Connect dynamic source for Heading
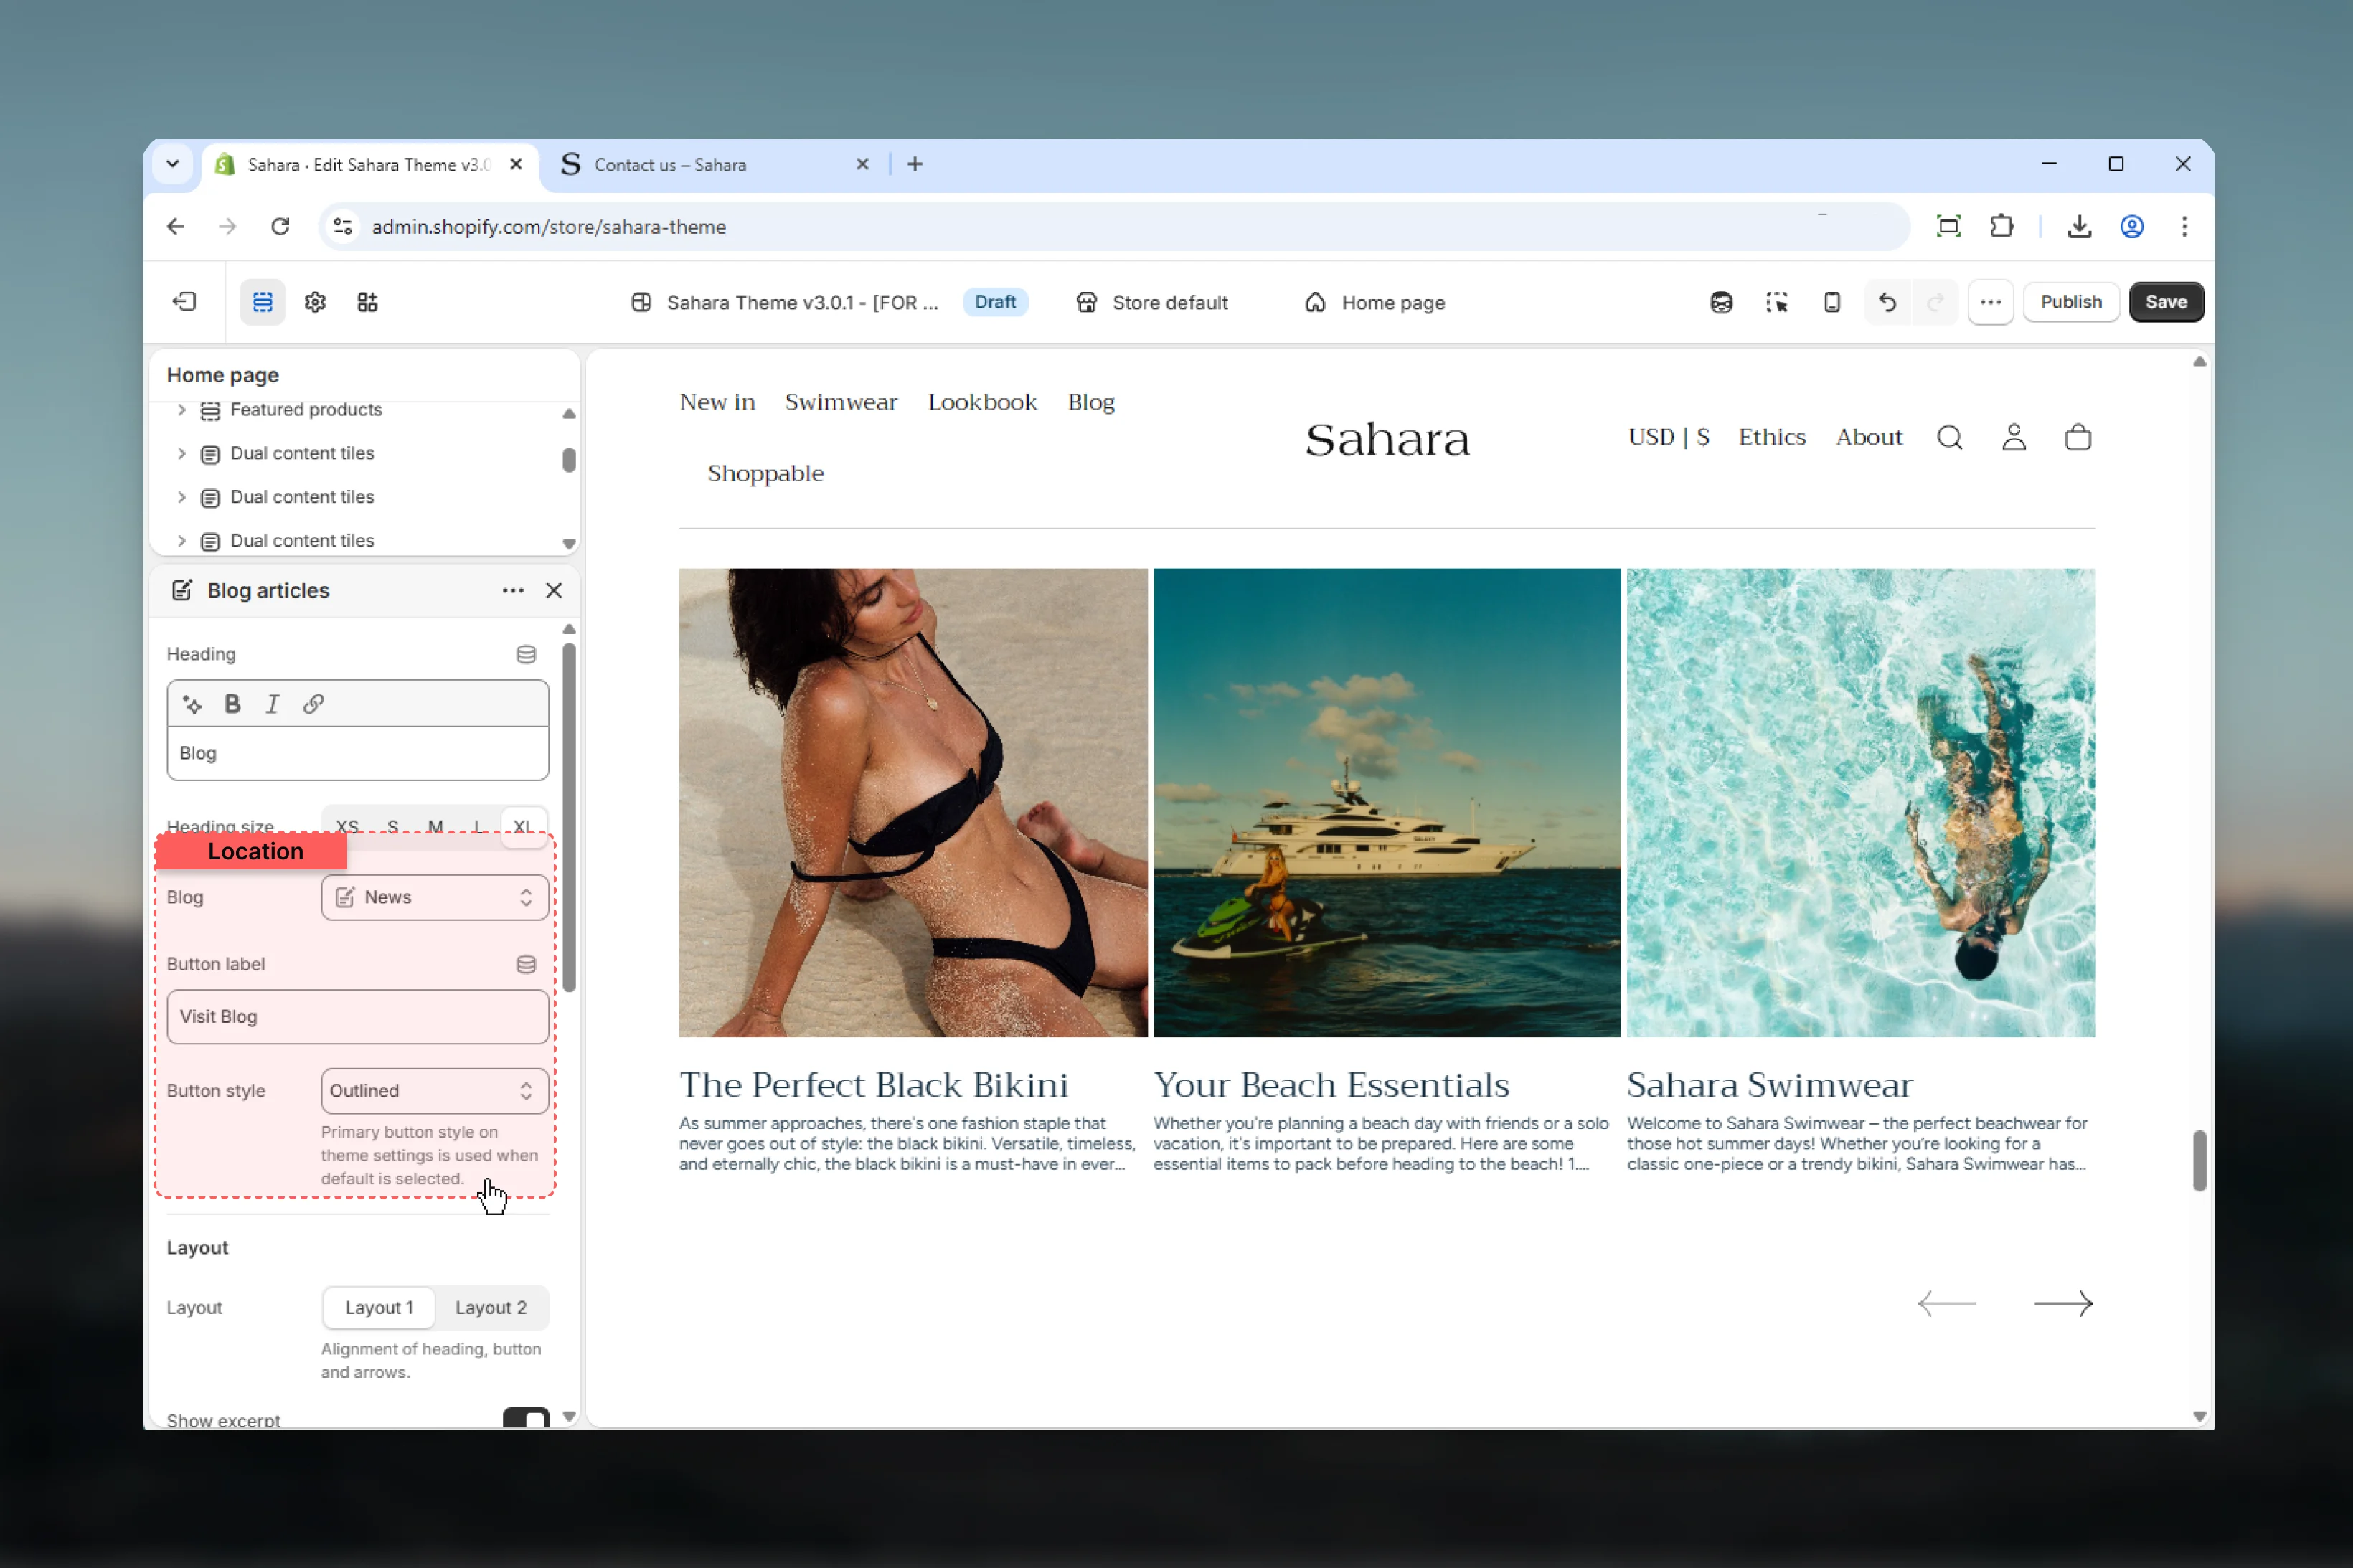The image size is (2353, 1568). [526, 654]
